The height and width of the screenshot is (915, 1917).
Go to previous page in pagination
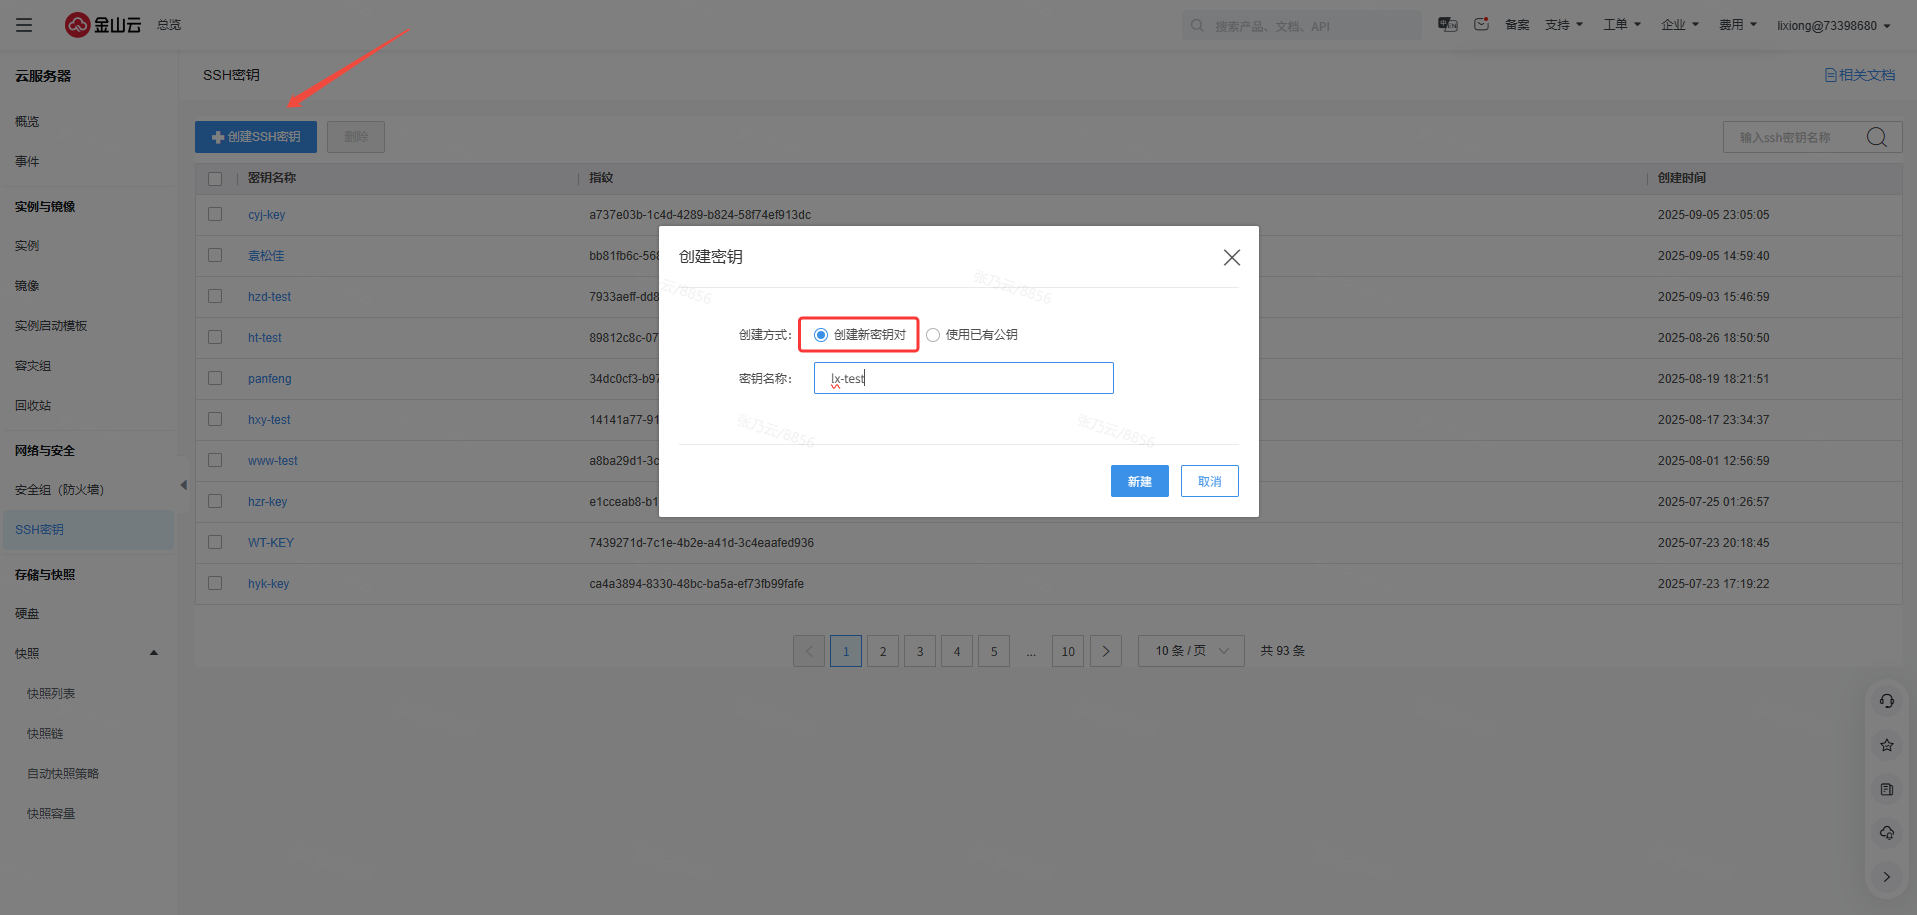click(x=809, y=651)
